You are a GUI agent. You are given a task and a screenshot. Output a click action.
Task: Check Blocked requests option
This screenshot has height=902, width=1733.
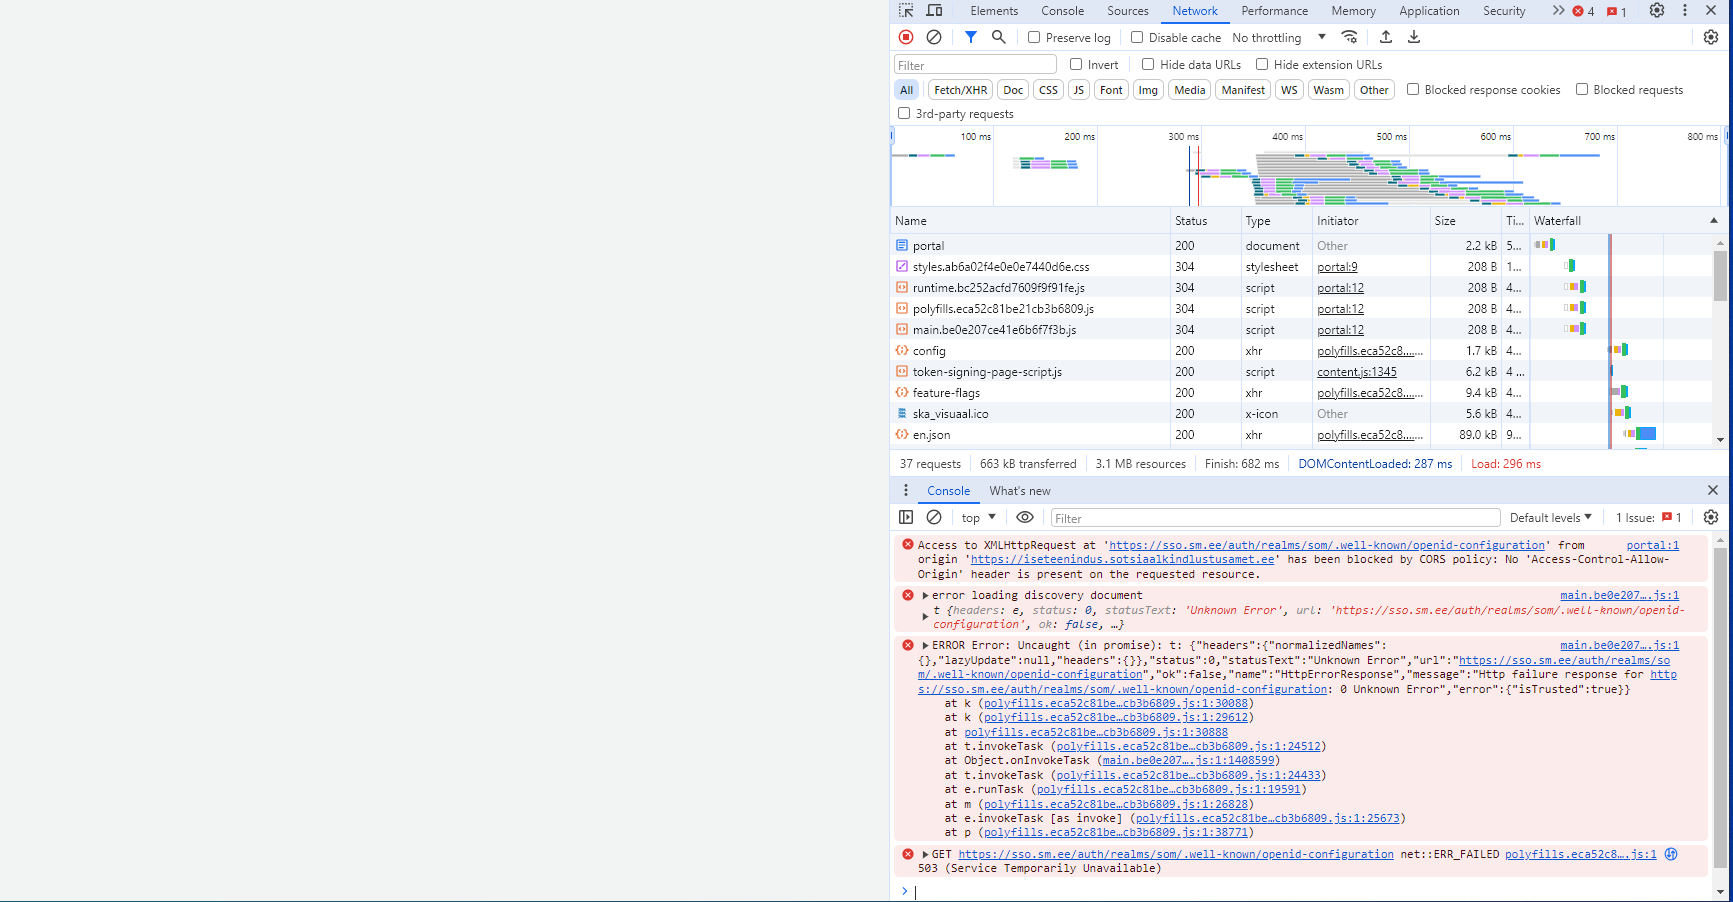[1582, 89]
